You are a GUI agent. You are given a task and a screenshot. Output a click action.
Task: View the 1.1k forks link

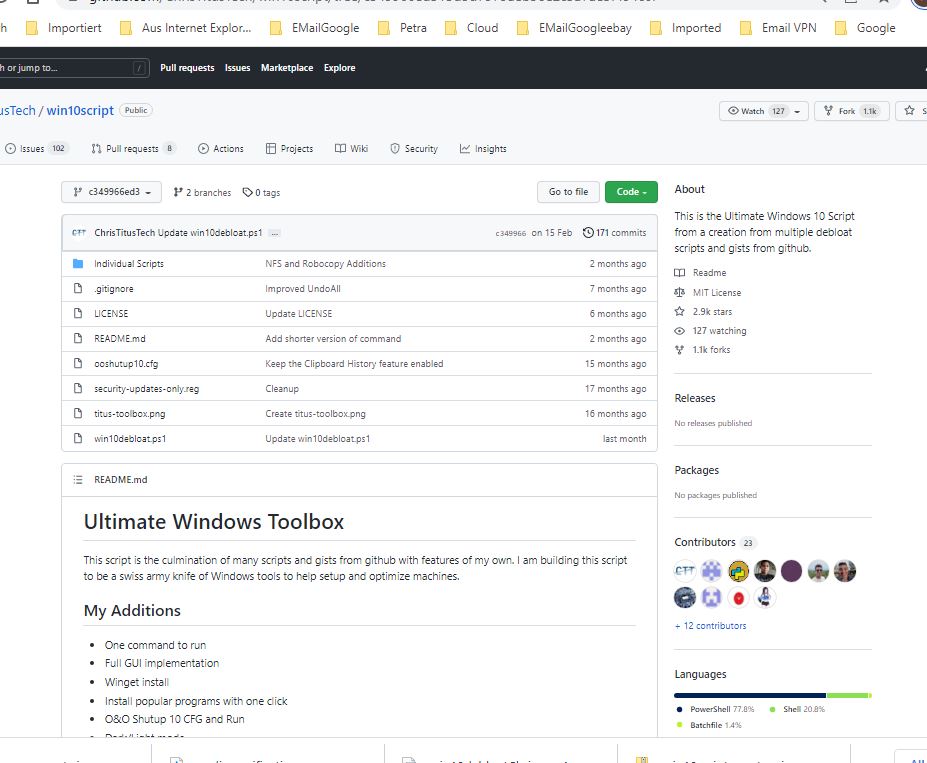(x=703, y=350)
